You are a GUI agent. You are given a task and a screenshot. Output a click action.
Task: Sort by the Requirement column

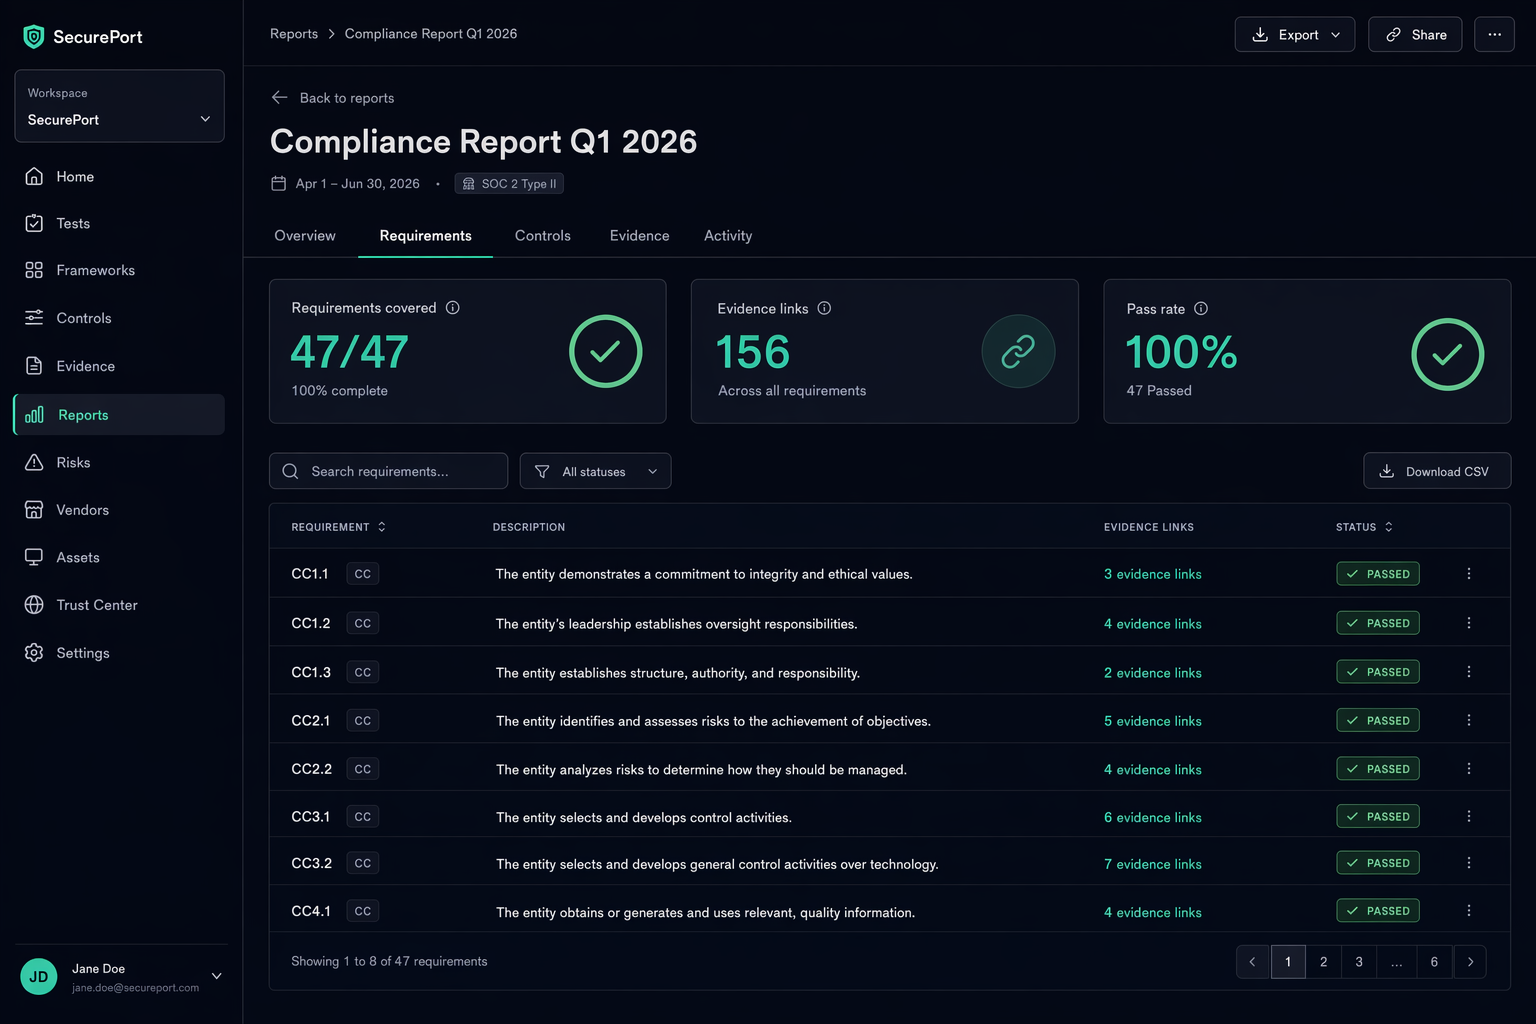coord(338,527)
